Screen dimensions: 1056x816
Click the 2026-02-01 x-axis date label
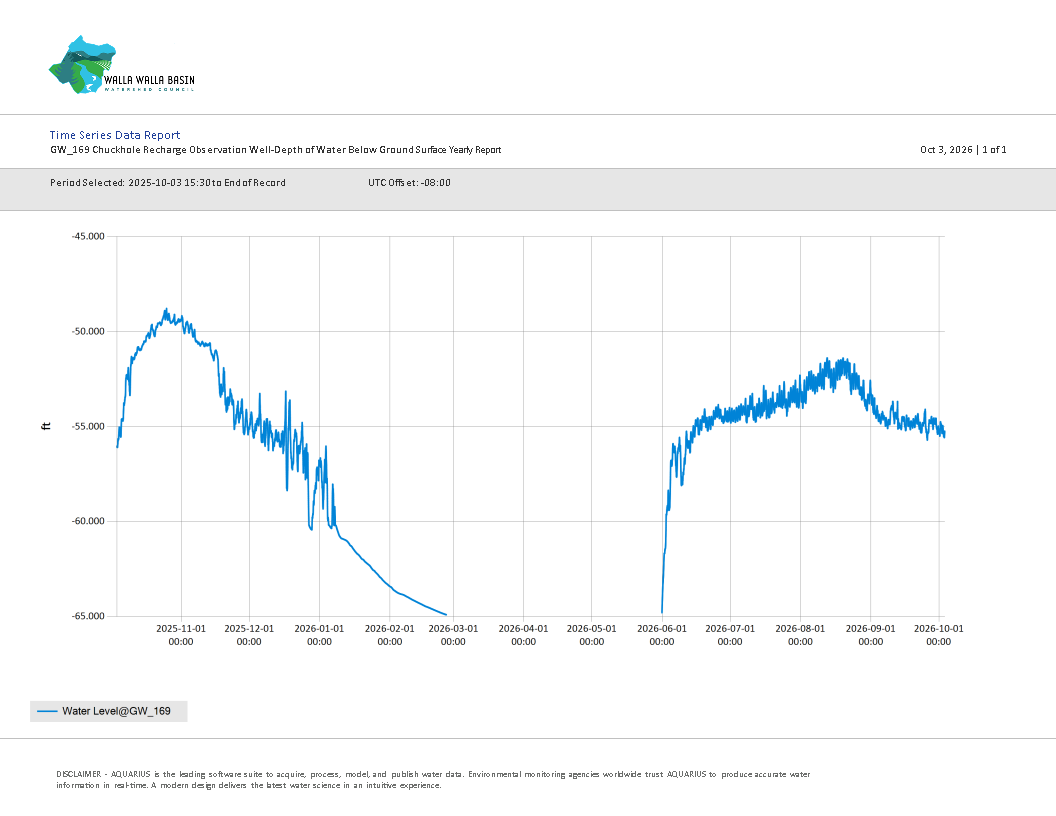[x=389, y=635]
